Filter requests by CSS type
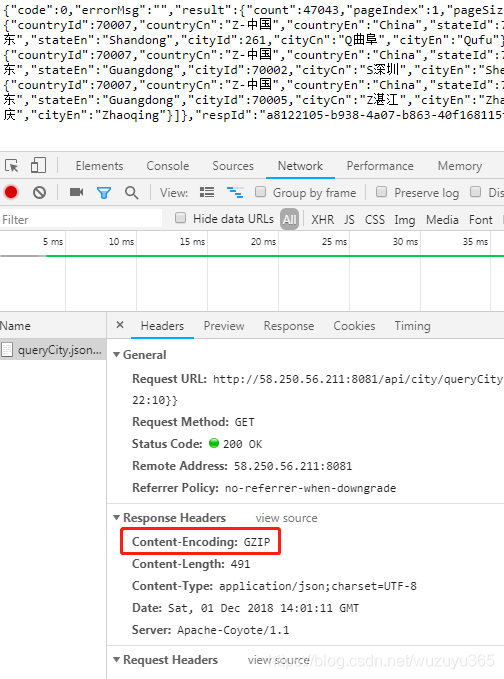The width and height of the screenshot is (504, 679). 375,220
